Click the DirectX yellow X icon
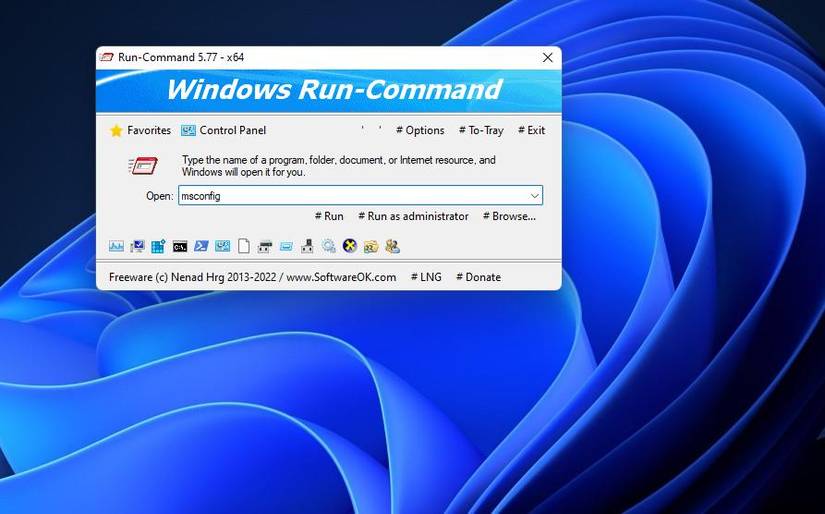 pos(350,246)
